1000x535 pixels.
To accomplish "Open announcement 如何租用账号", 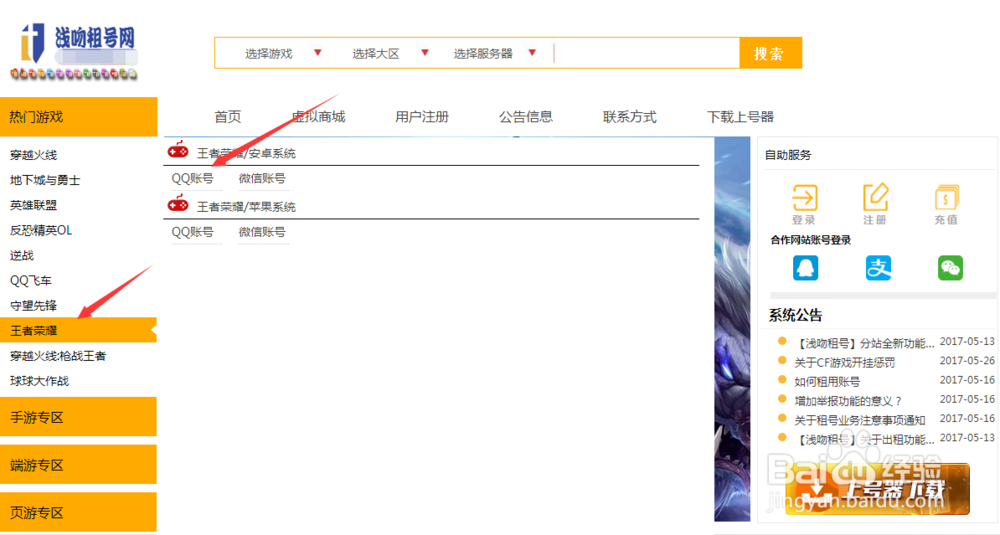I will click(x=827, y=381).
